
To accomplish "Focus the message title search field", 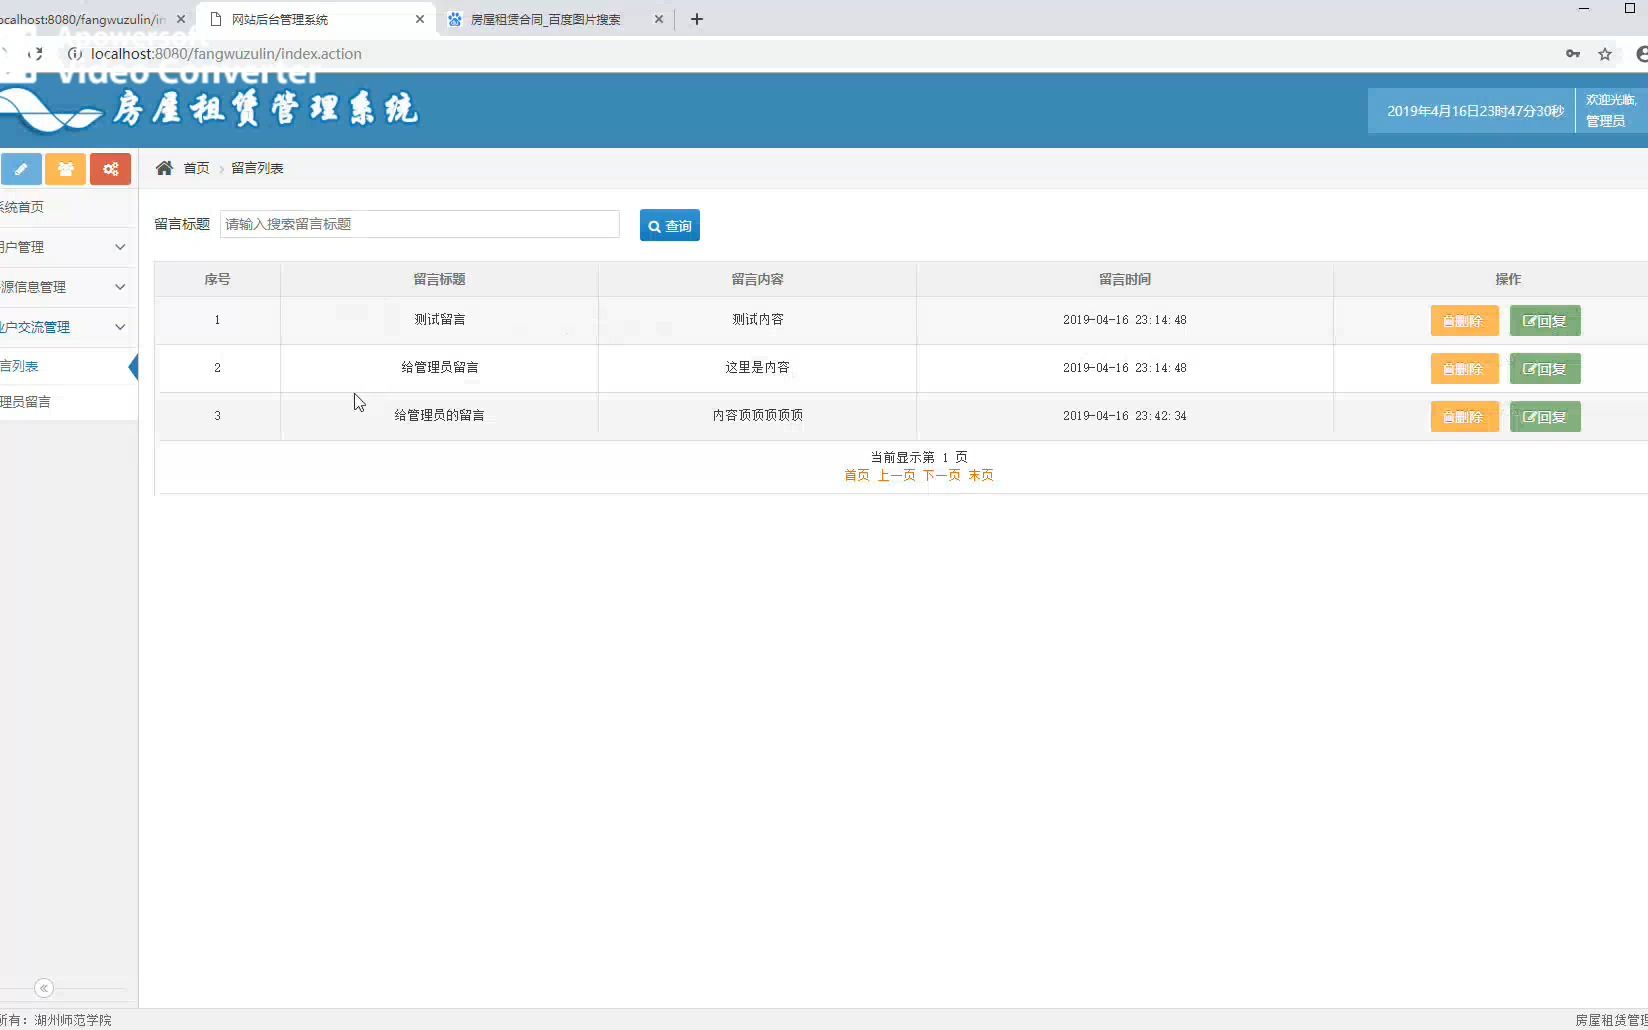I will click(420, 224).
